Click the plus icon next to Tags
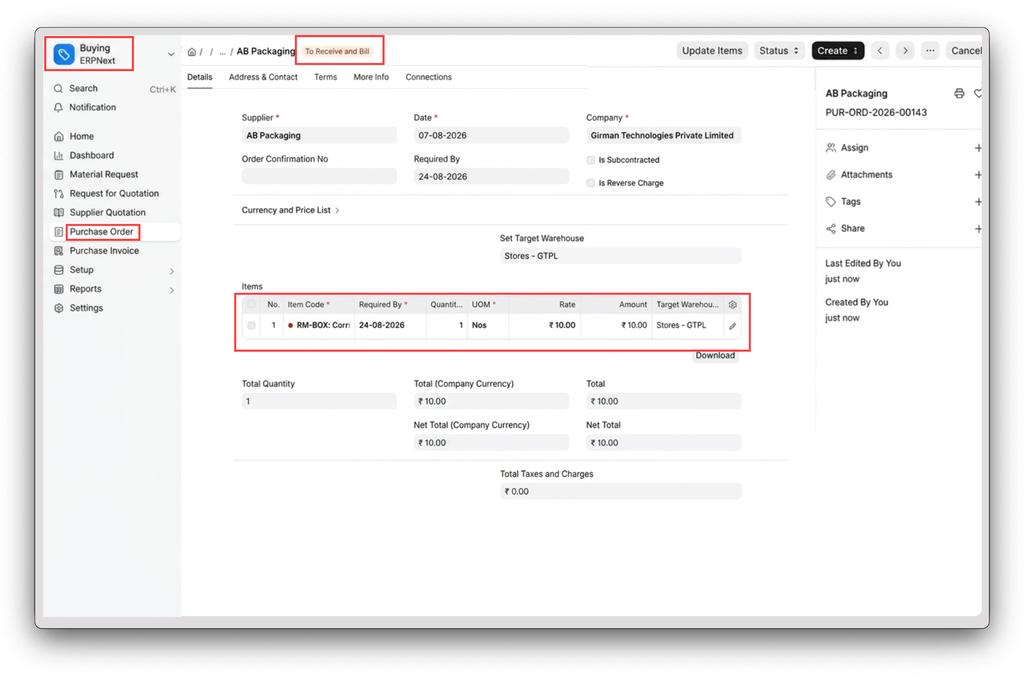 coord(978,202)
